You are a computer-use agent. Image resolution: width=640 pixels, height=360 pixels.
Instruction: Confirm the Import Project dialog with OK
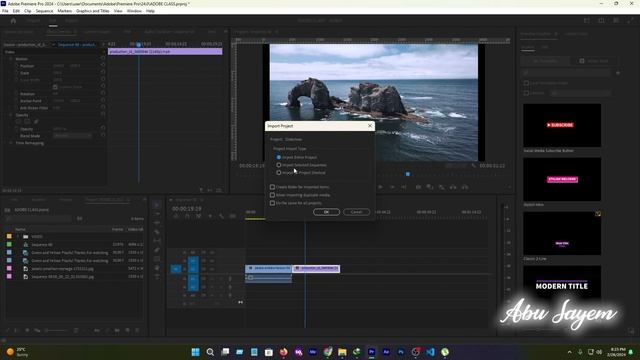[326, 212]
